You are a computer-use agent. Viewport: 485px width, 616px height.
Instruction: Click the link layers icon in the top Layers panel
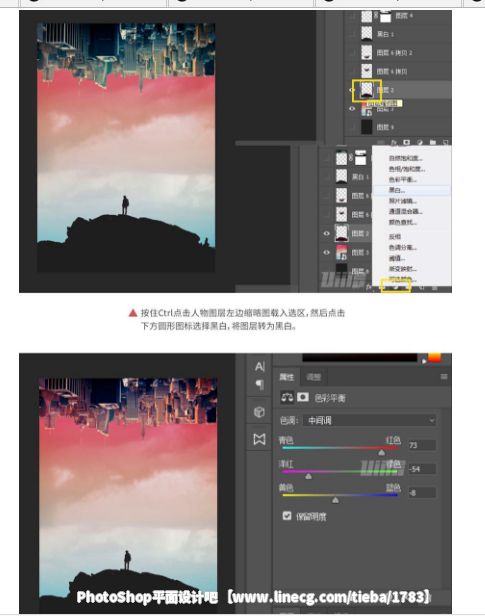(380, 142)
